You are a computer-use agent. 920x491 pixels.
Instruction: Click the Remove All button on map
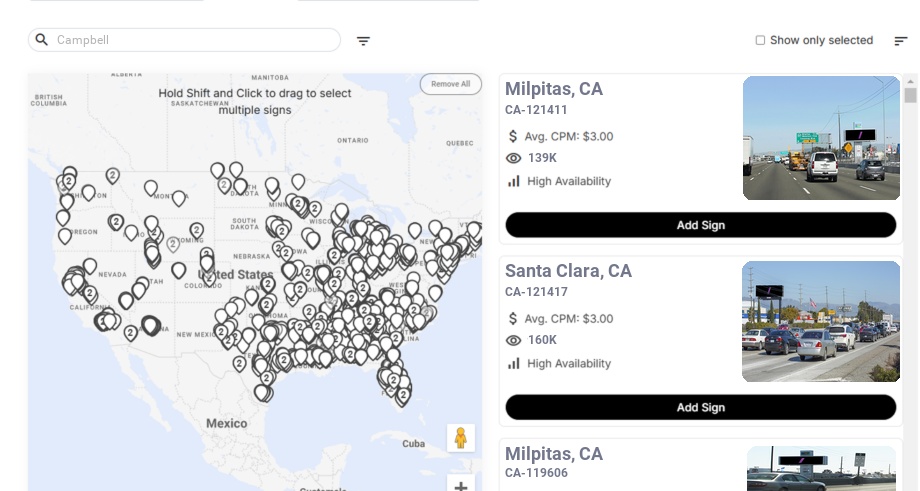pyautogui.click(x=450, y=84)
